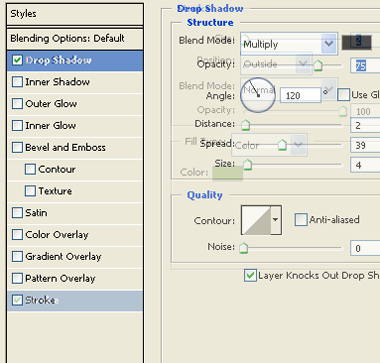The width and height of the screenshot is (380, 363).
Task: Click the Size slider handle
Action: [x=247, y=164]
